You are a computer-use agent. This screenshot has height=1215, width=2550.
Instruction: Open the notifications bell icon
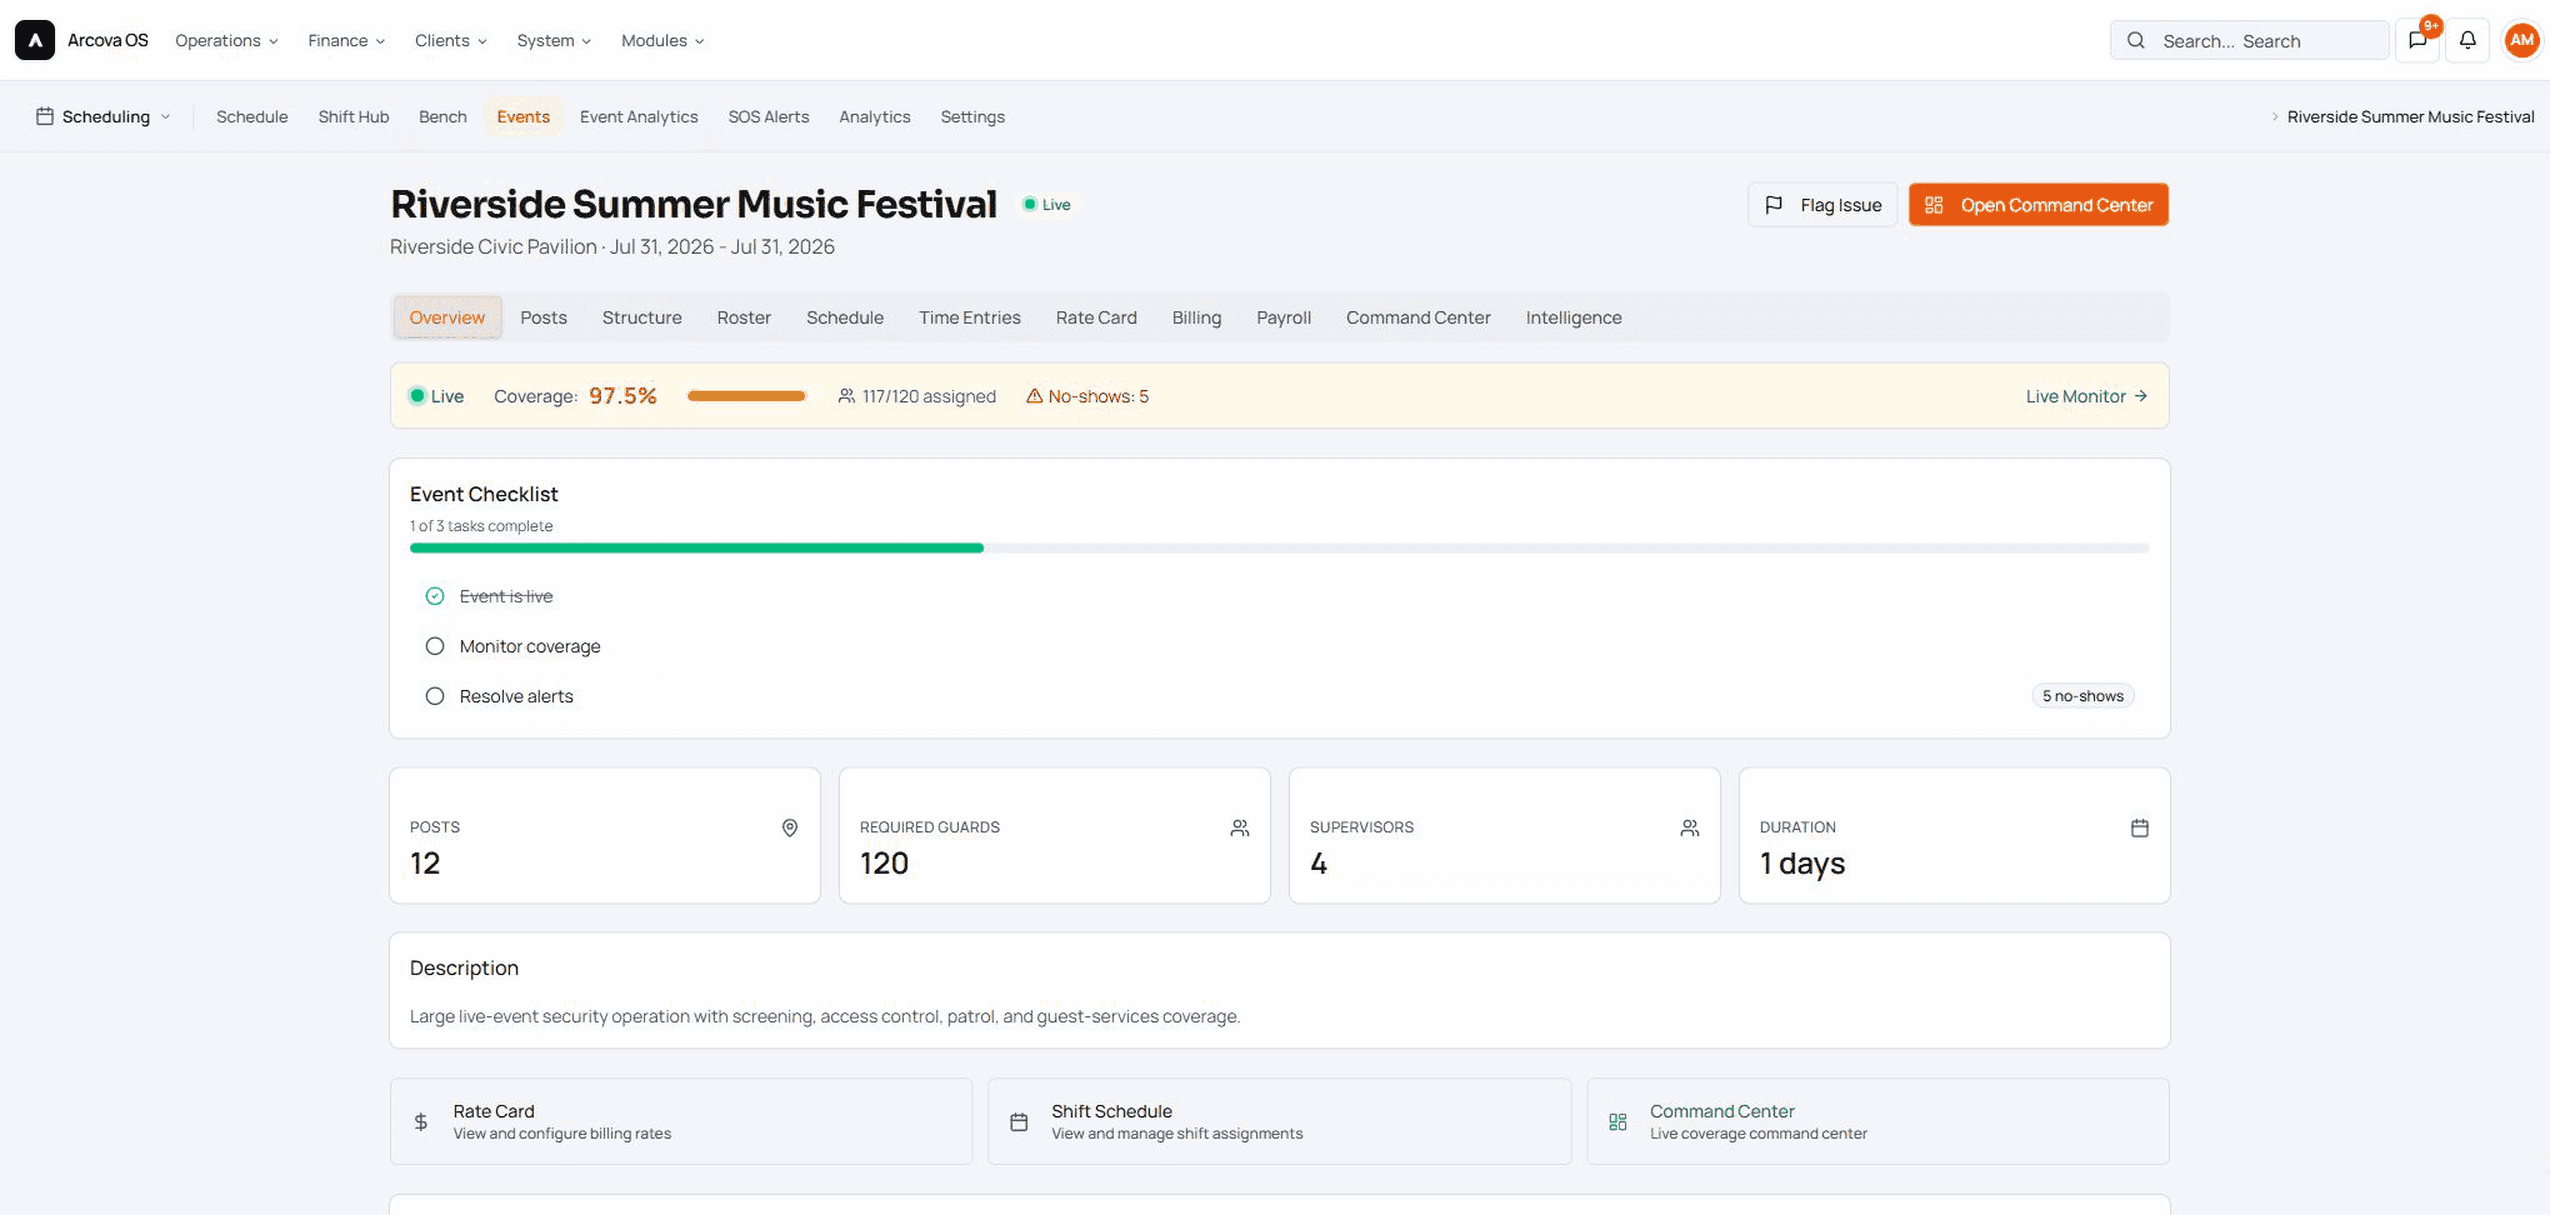[2467, 40]
